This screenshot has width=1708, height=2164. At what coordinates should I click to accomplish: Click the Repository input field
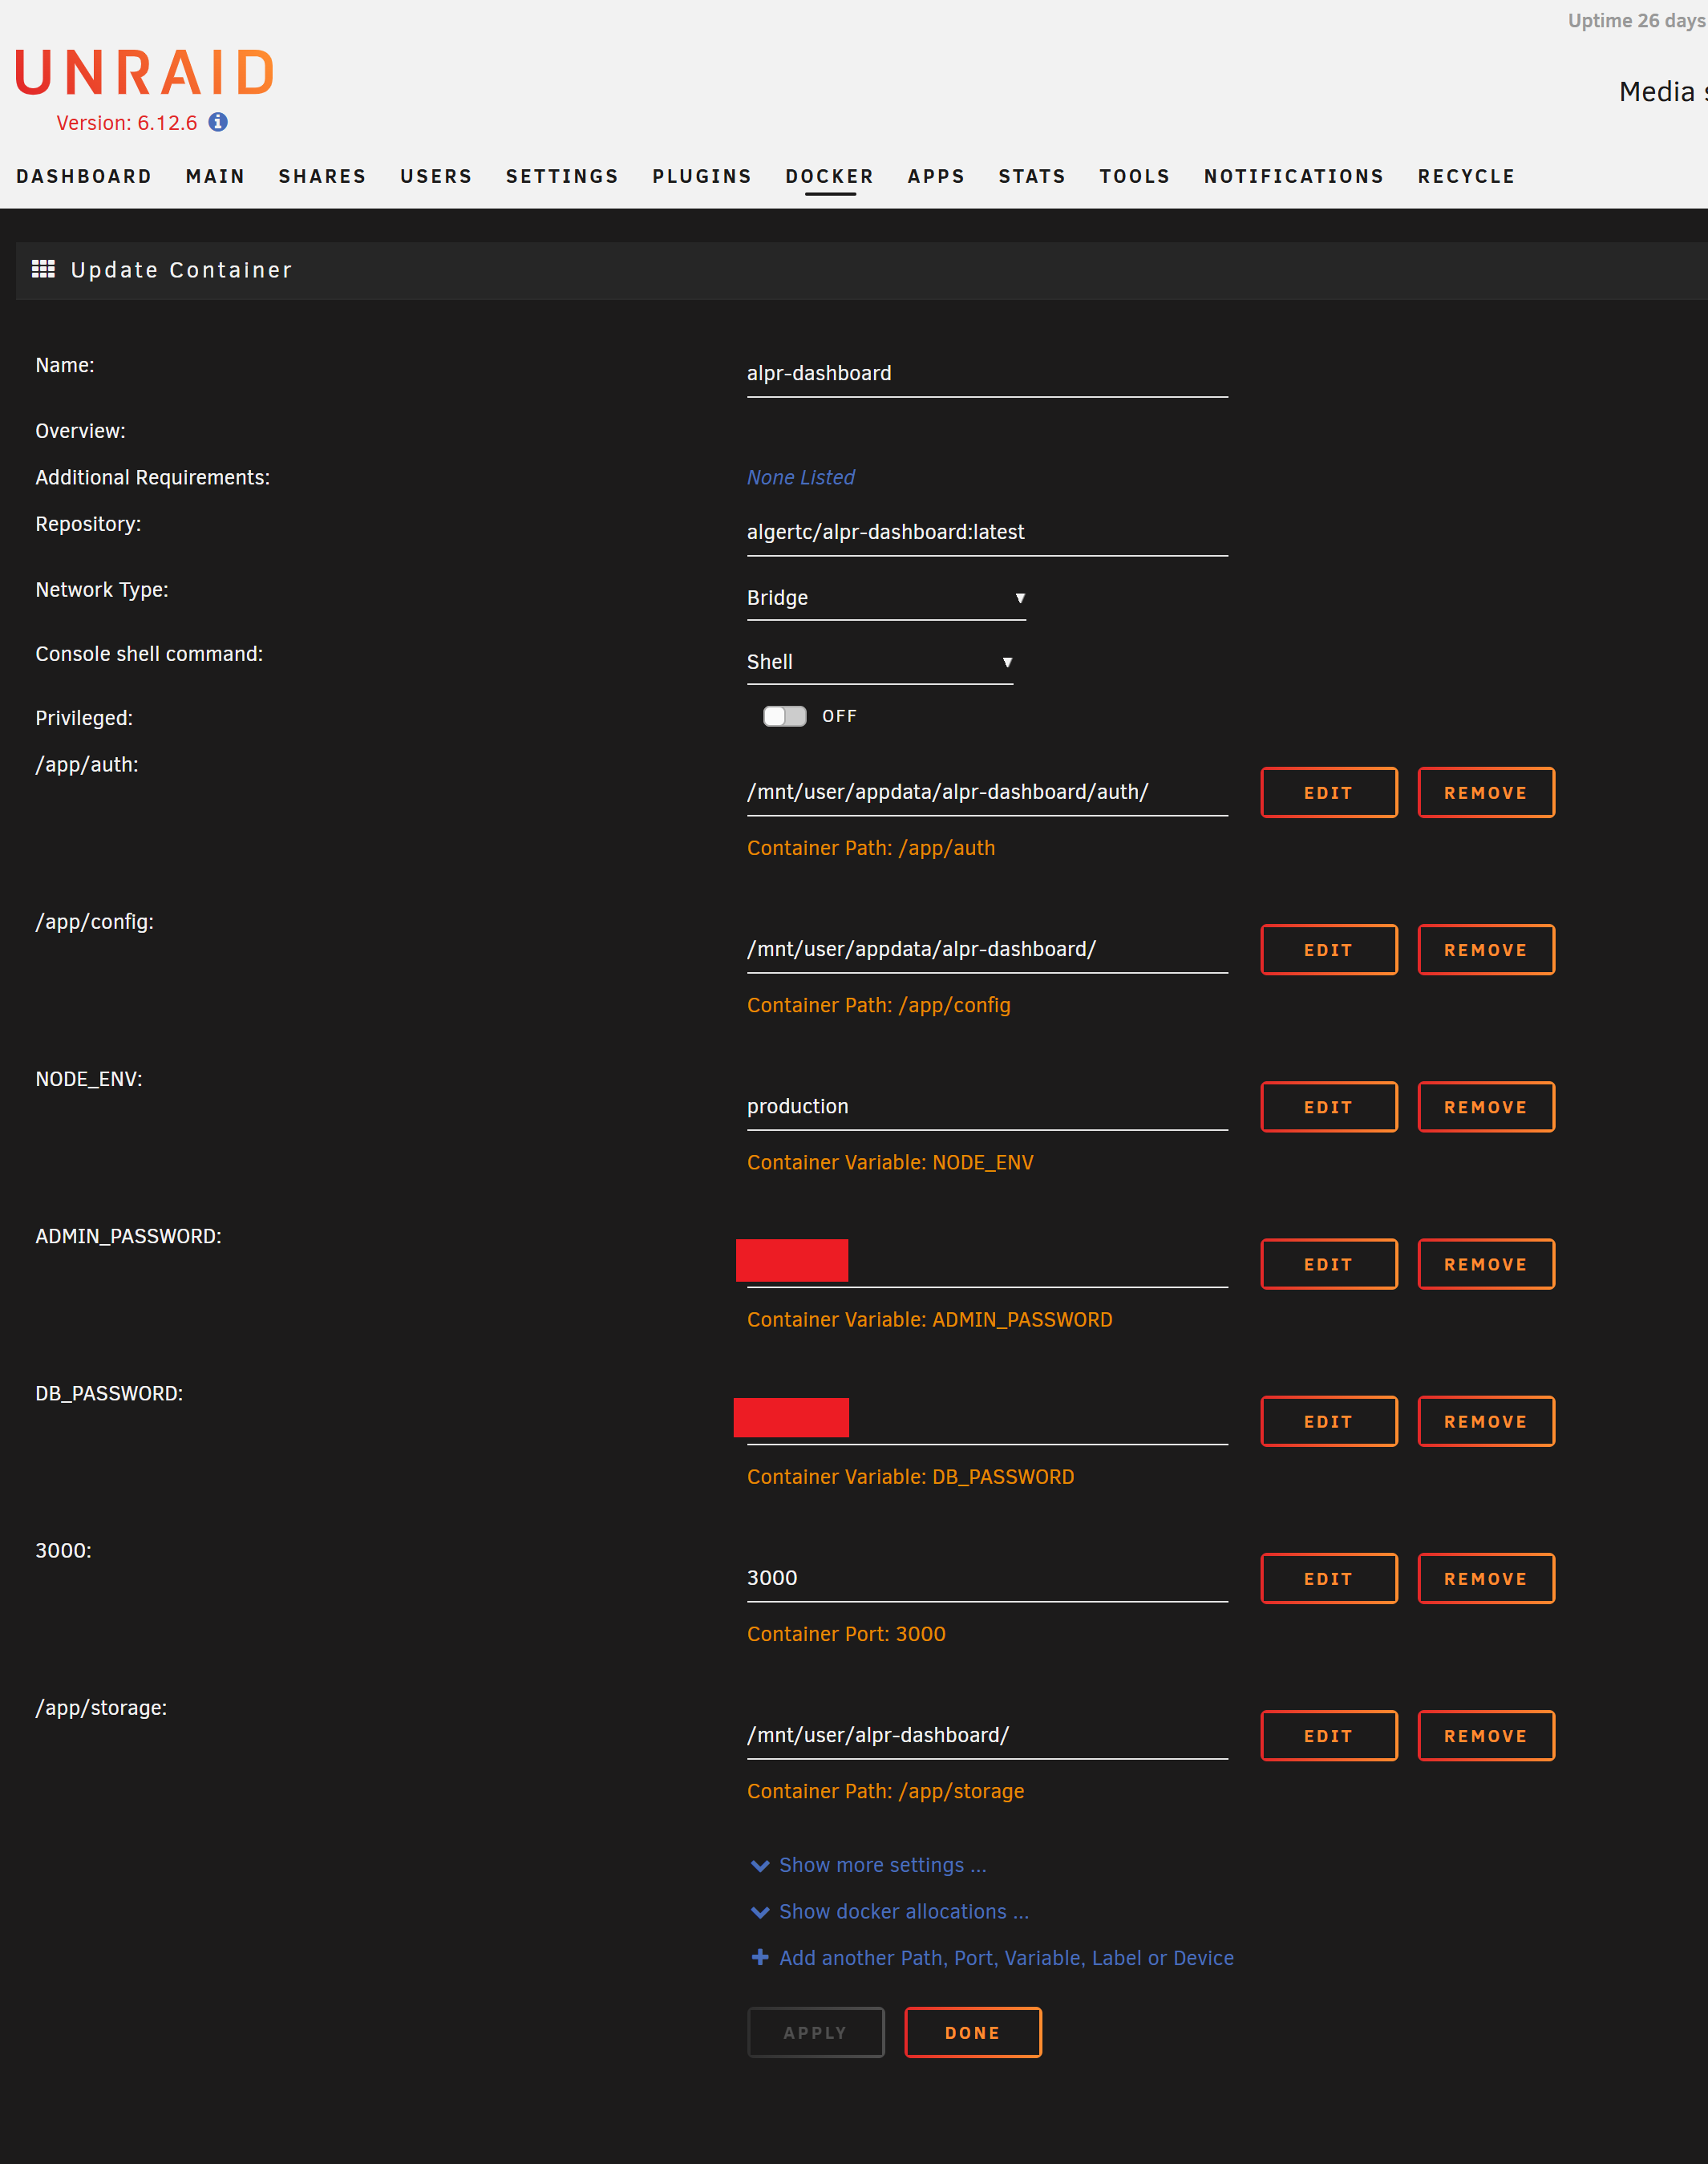pyautogui.click(x=986, y=532)
